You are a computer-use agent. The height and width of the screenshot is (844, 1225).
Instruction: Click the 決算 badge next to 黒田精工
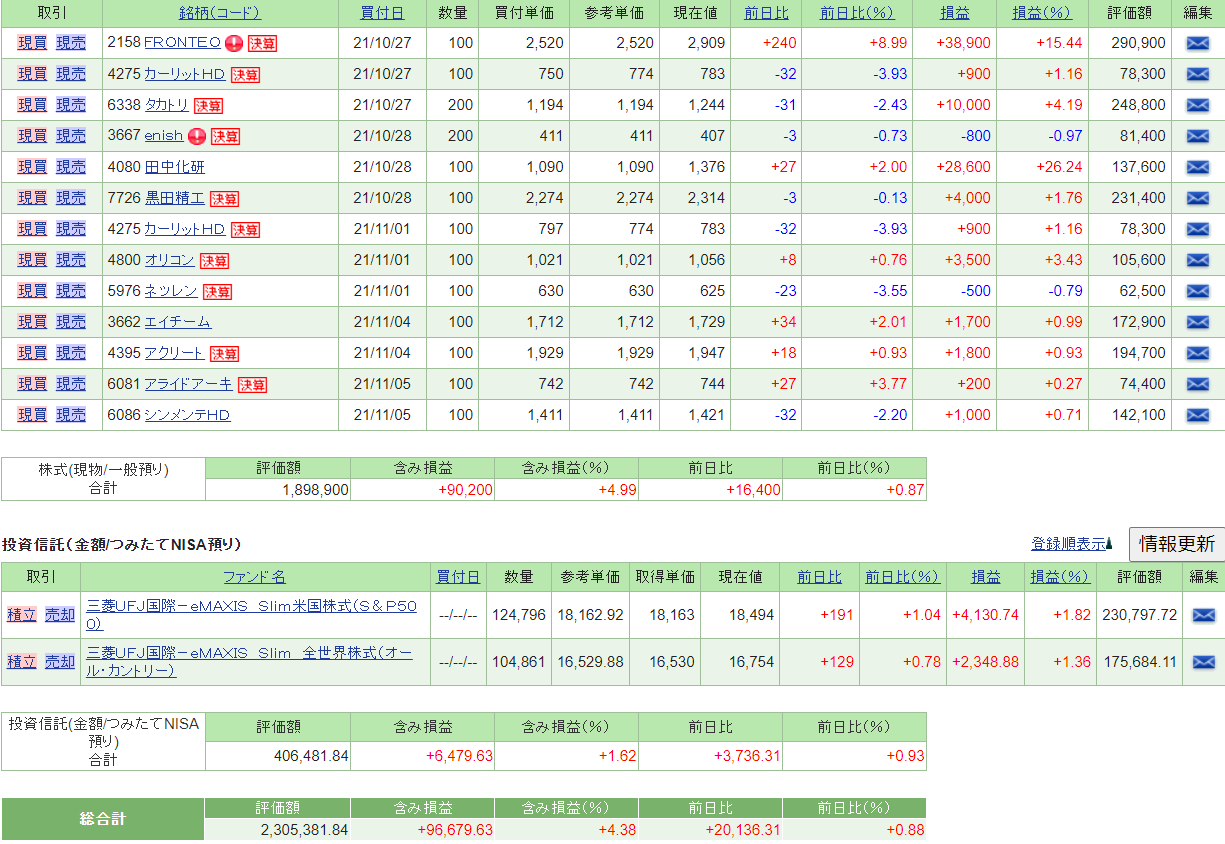click(224, 199)
